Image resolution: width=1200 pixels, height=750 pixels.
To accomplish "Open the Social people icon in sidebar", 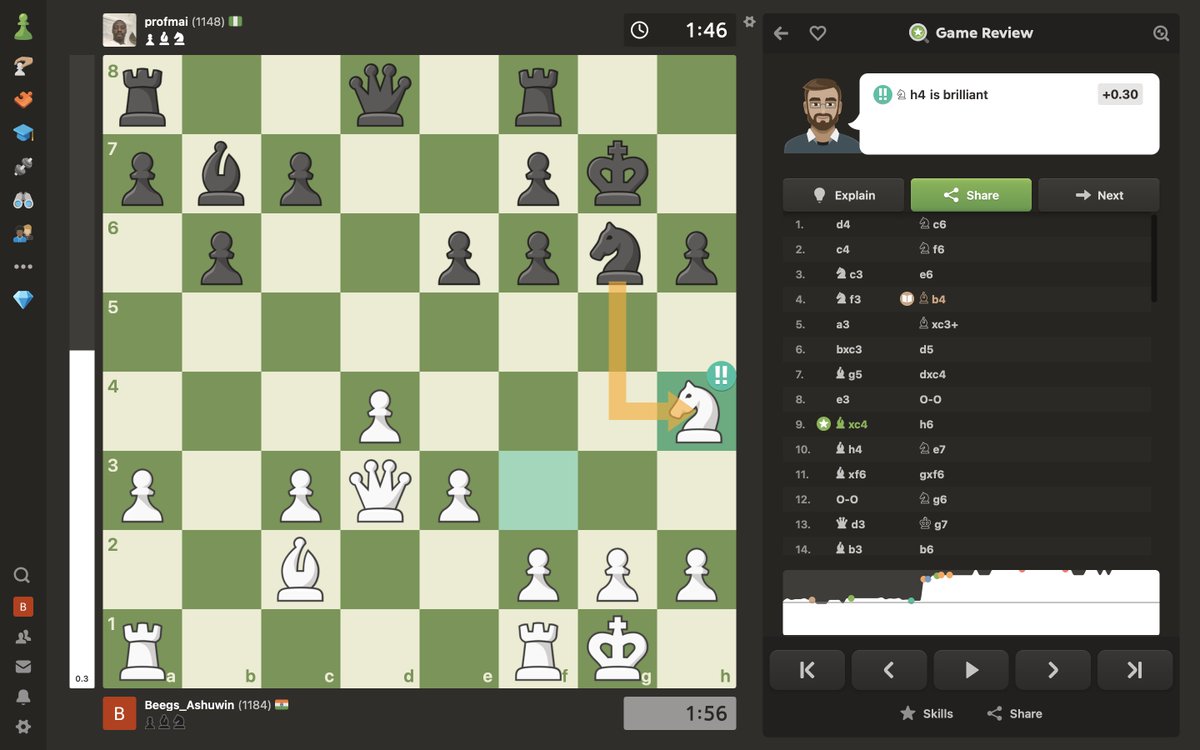I will [x=23, y=233].
